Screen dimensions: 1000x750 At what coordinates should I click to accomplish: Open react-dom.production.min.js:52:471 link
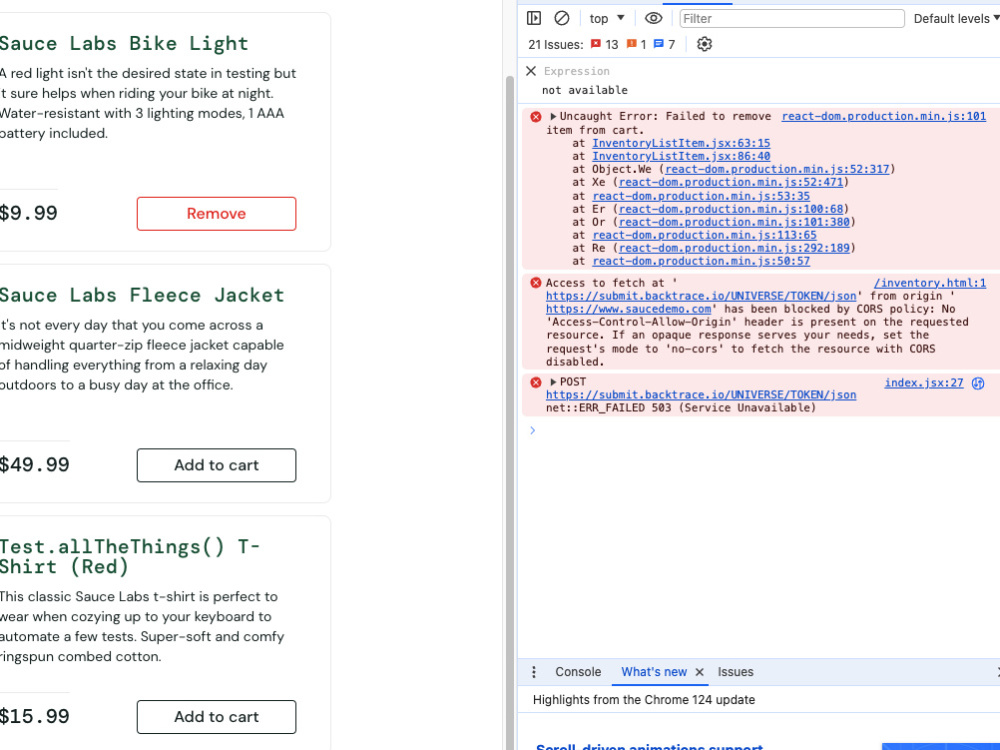tap(731, 182)
